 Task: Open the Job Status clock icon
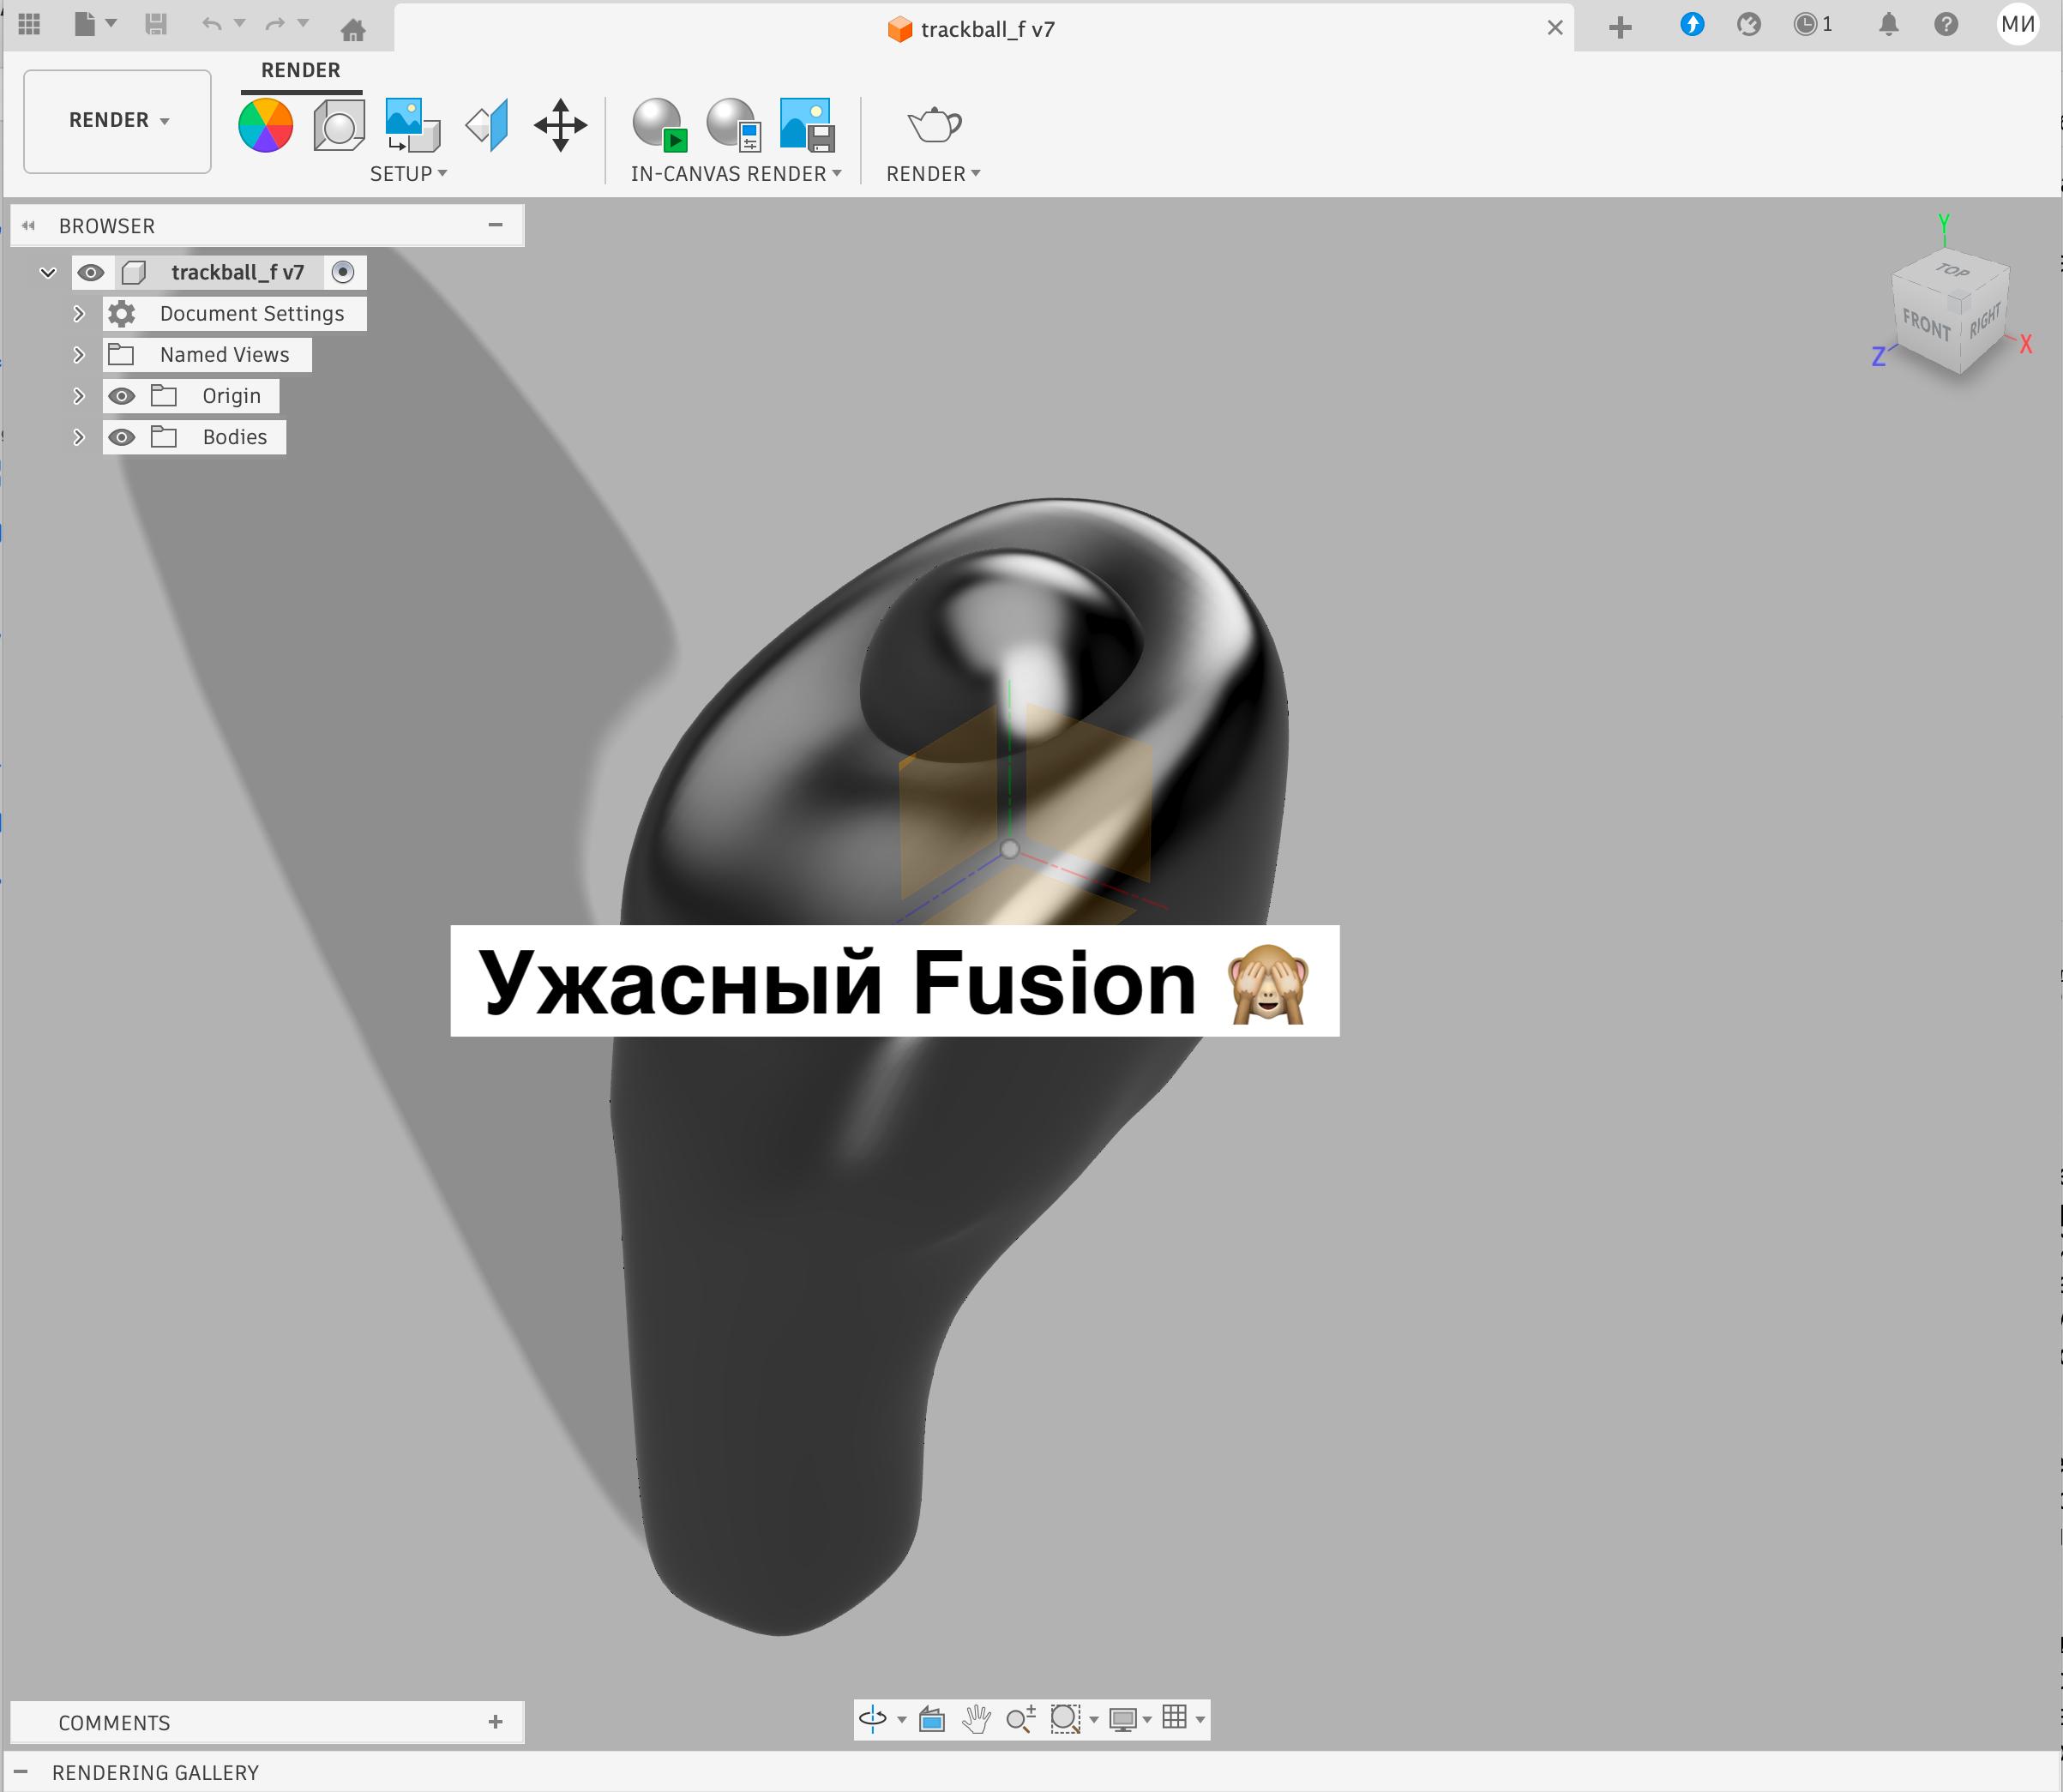point(1805,24)
